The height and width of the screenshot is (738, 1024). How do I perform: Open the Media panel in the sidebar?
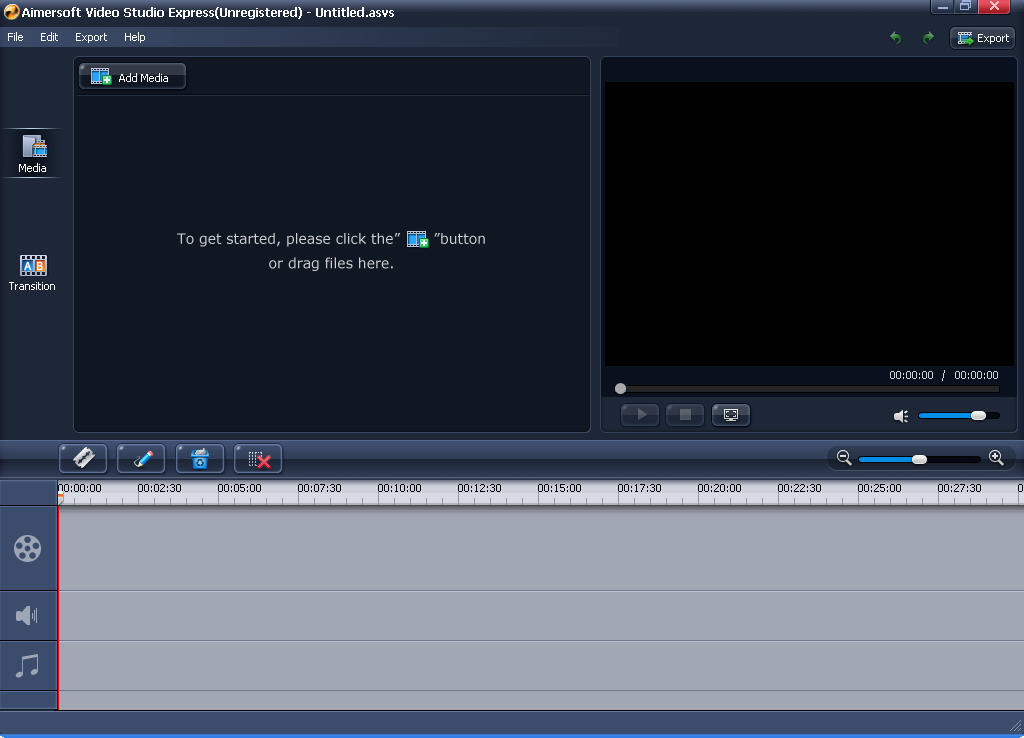(33, 153)
